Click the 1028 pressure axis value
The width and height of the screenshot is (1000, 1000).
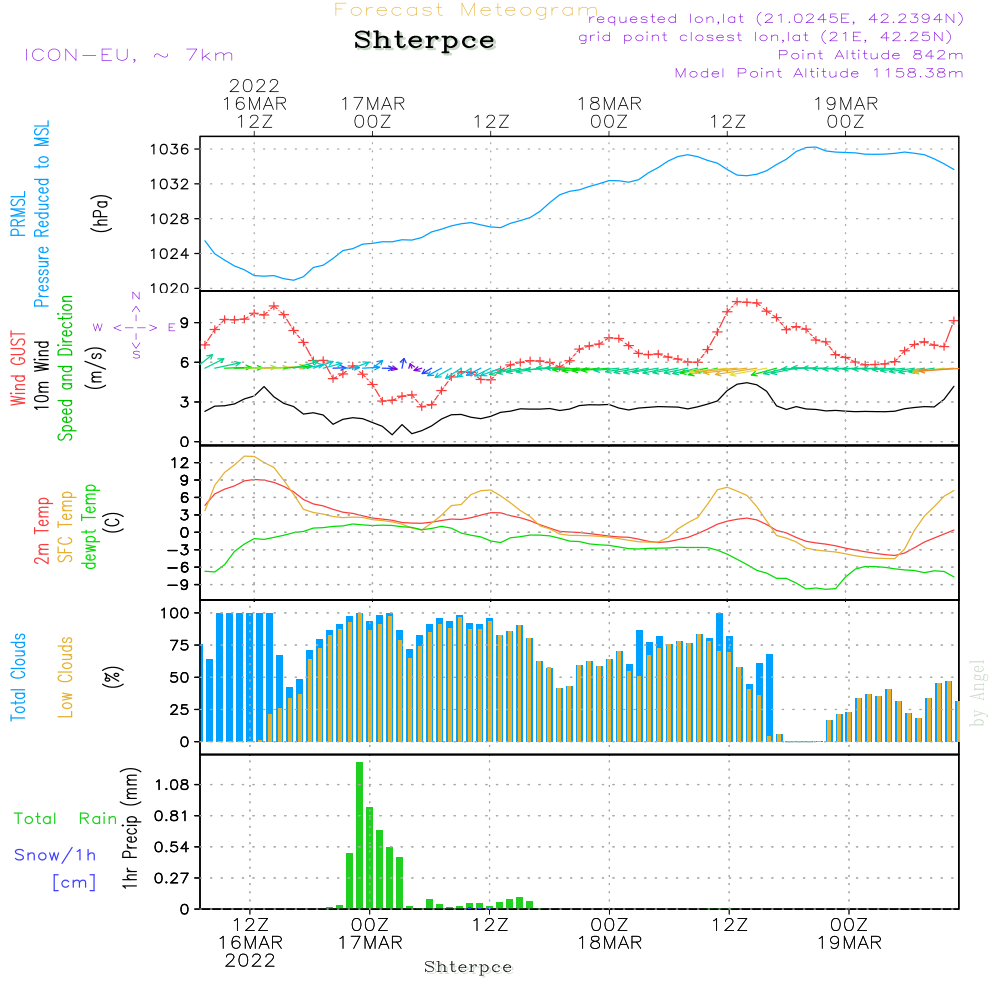[170, 219]
